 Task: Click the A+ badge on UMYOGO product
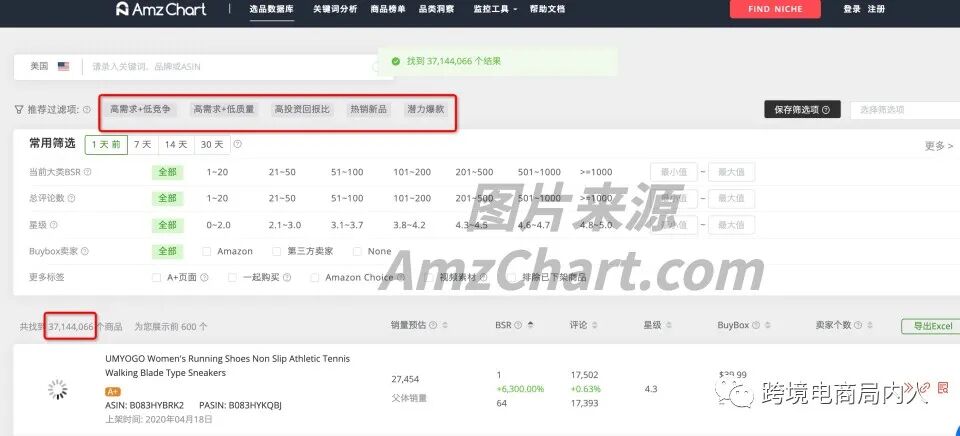[113, 391]
